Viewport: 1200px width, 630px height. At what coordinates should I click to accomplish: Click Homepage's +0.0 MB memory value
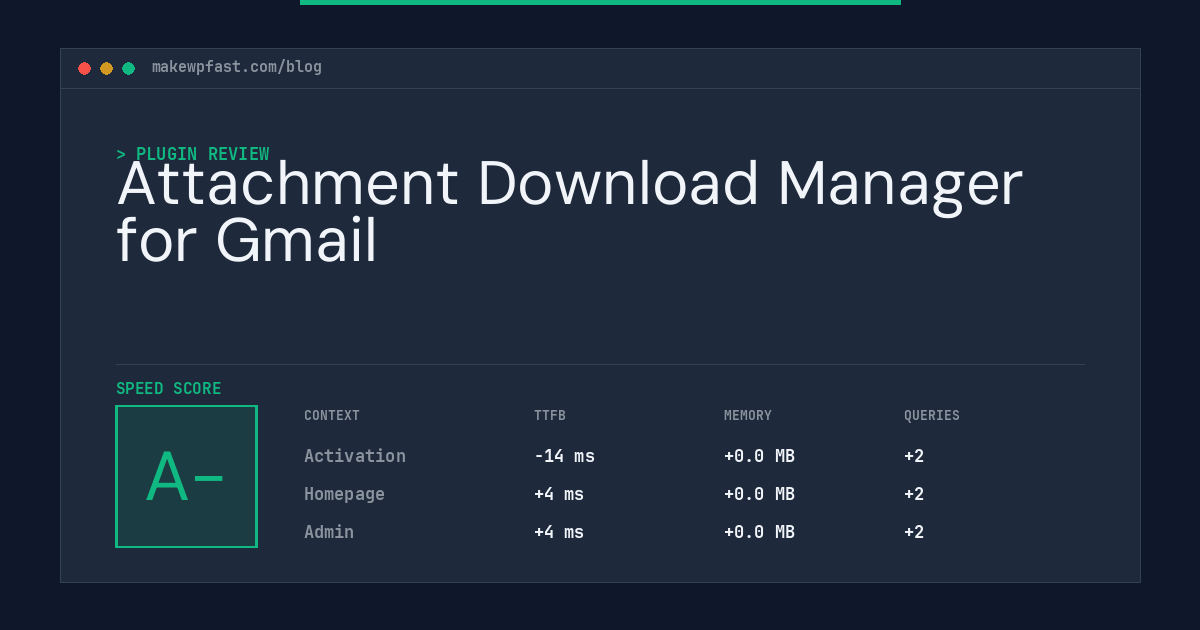click(x=759, y=494)
